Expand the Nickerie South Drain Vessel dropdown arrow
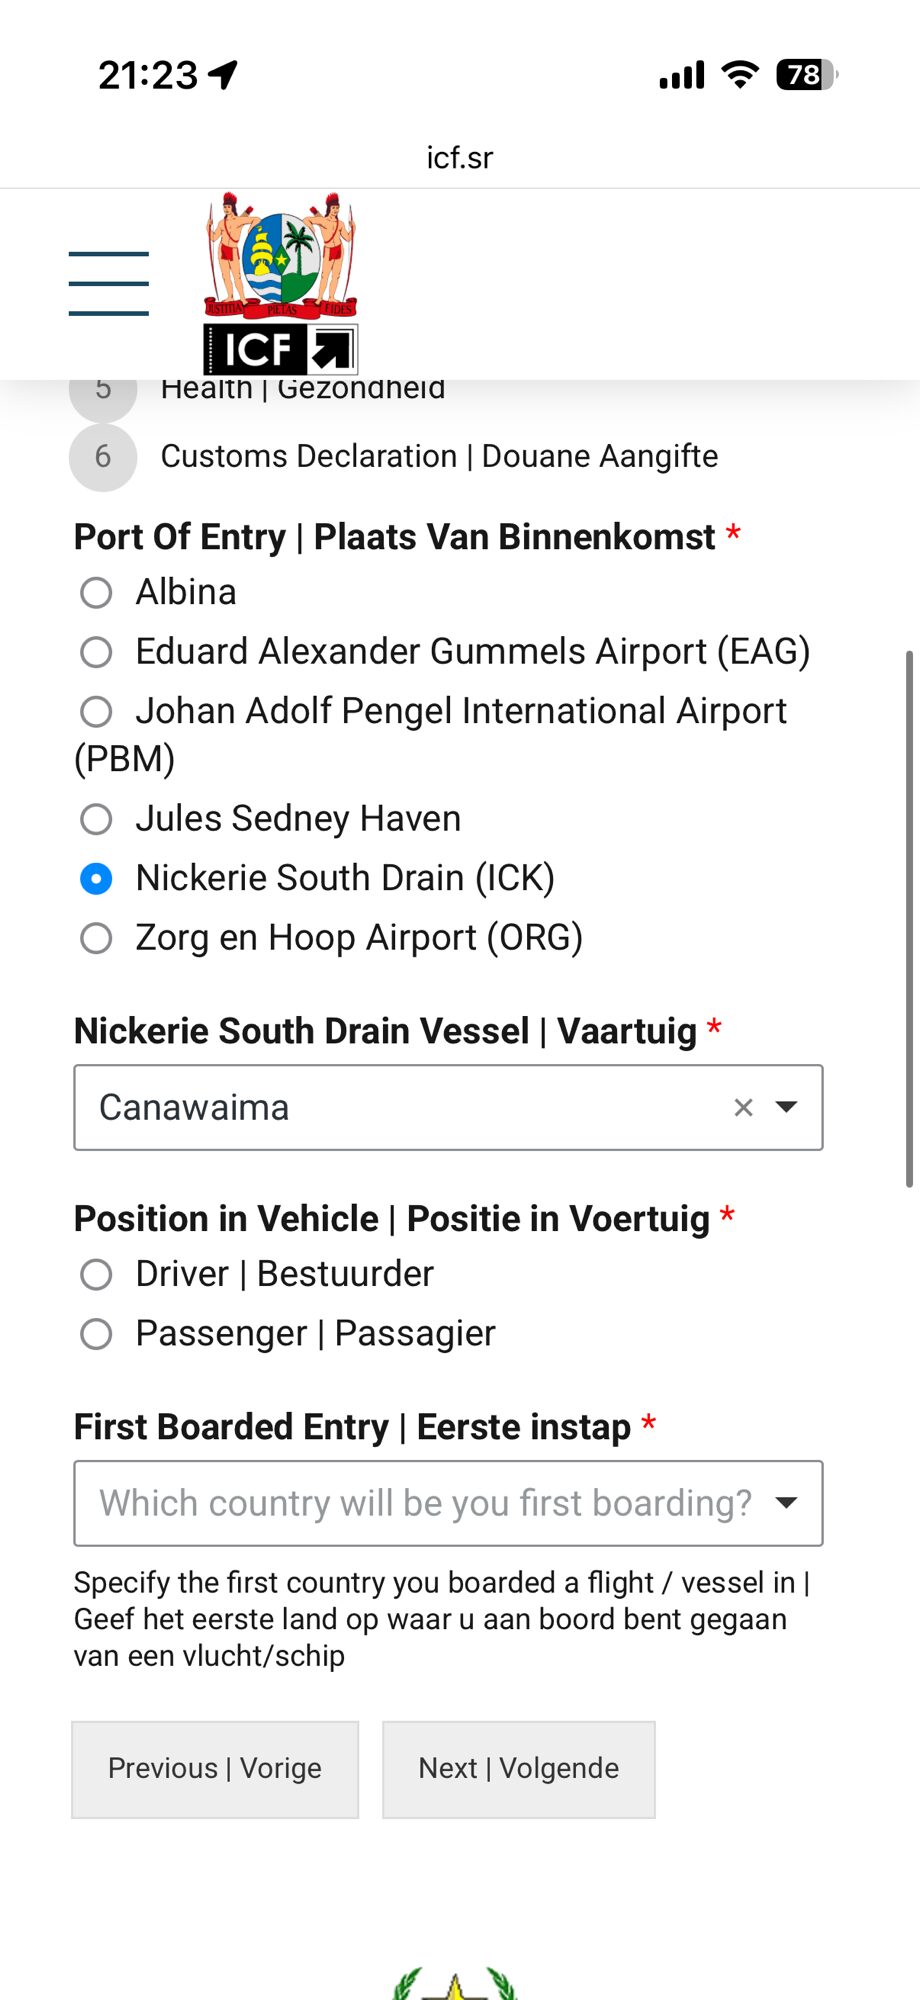This screenshot has height=2000, width=920. [x=787, y=1107]
